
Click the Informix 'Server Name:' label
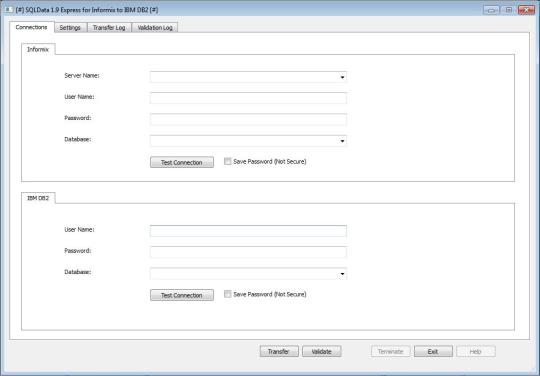click(x=82, y=75)
